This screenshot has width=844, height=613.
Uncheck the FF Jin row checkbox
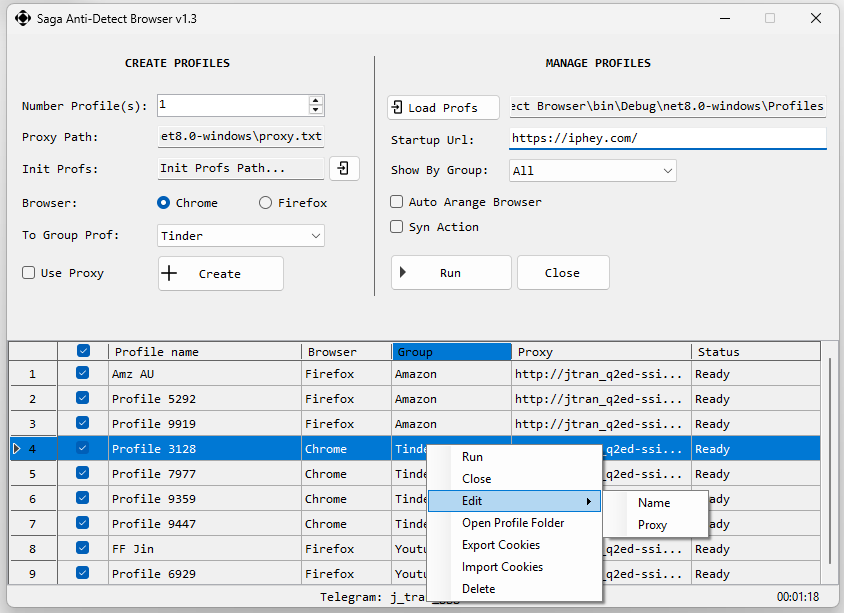pyautogui.click(x=82, y=547)
